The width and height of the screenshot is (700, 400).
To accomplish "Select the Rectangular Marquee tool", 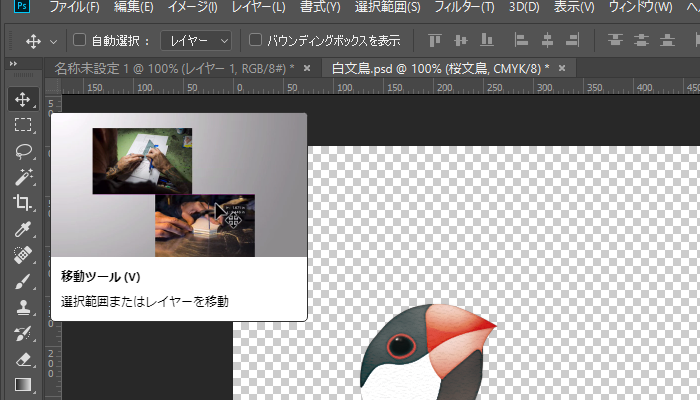I will click(x=23, y=125).
